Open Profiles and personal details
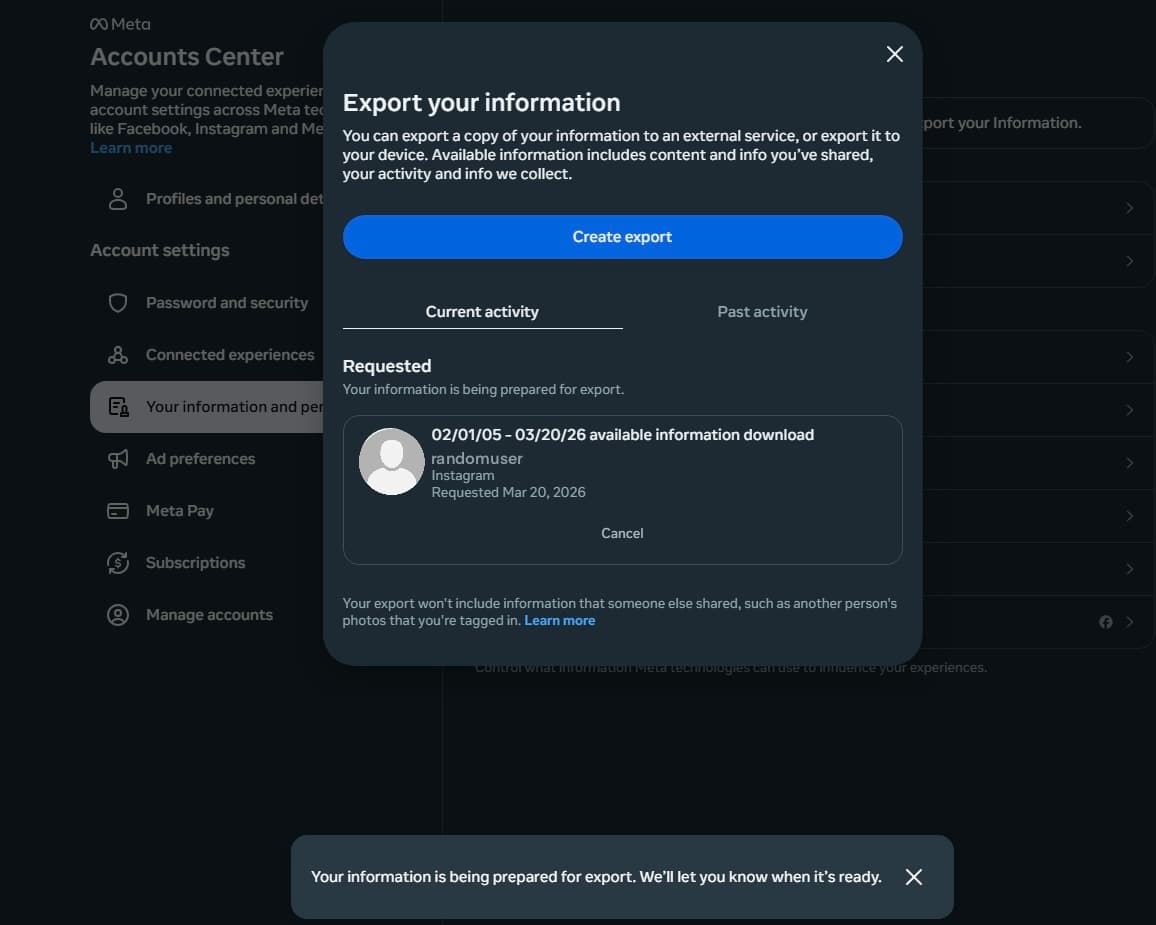1156x925 pixels. [x=207, y=199]
